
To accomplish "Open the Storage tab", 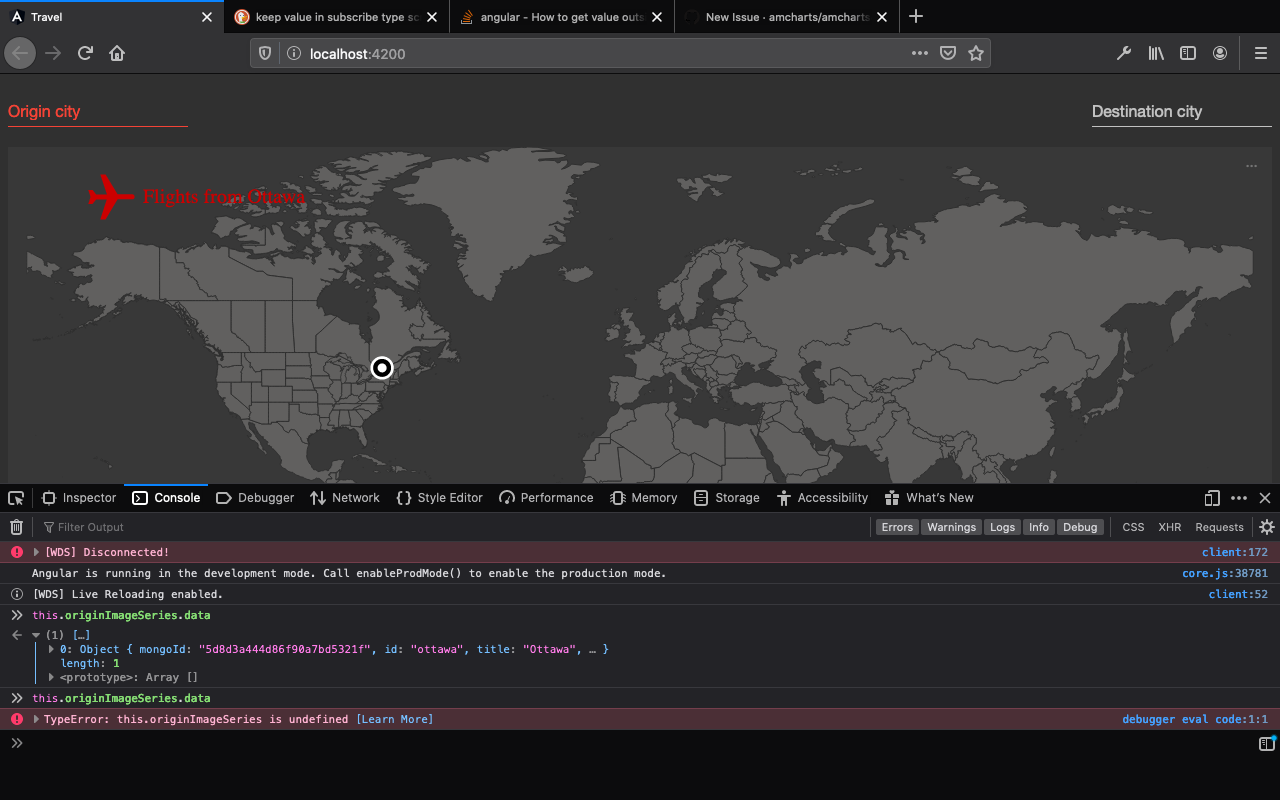I will coord(727,497).
